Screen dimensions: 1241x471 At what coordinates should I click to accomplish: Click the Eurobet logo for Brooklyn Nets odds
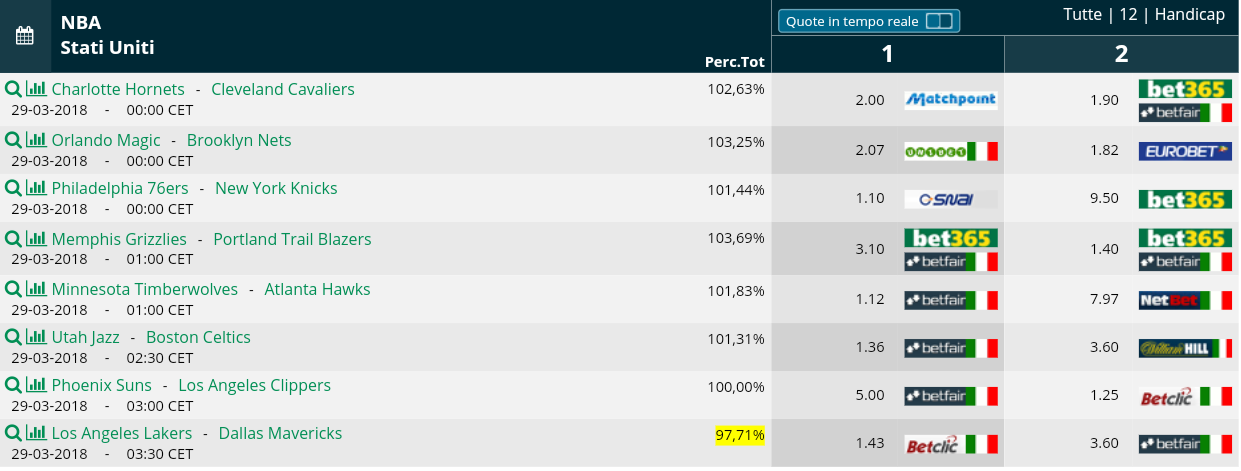(1185, 151)
